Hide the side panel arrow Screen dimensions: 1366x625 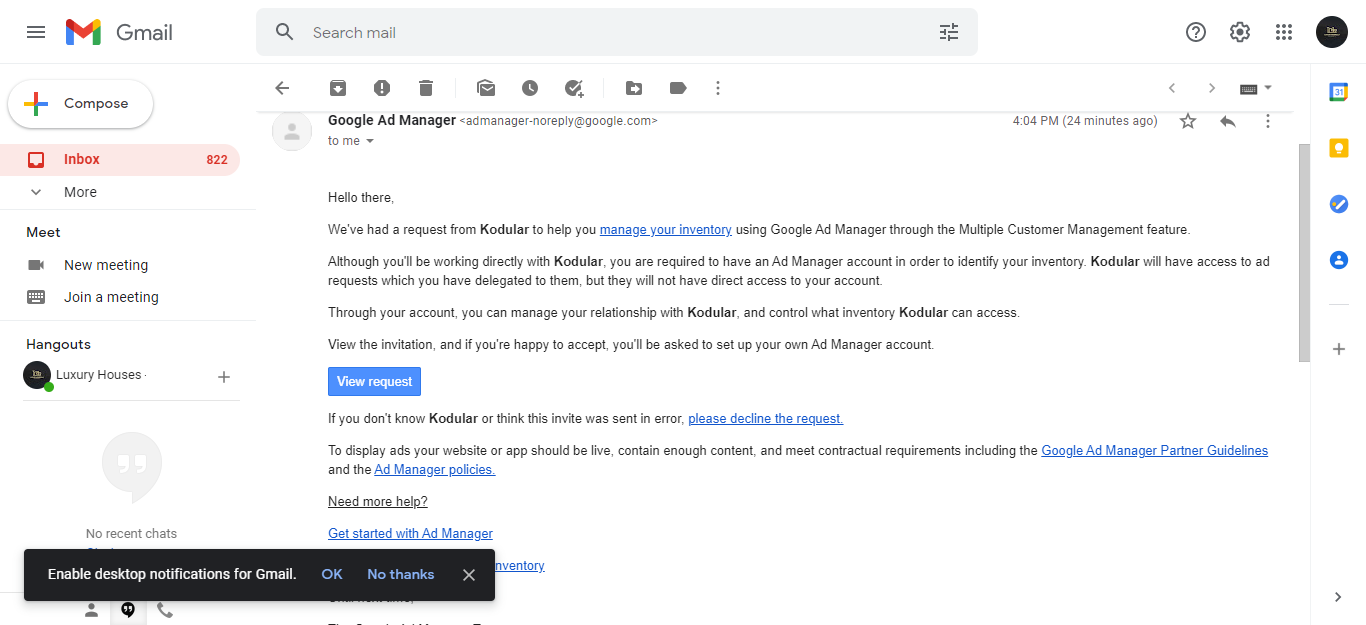(1339, 597)
